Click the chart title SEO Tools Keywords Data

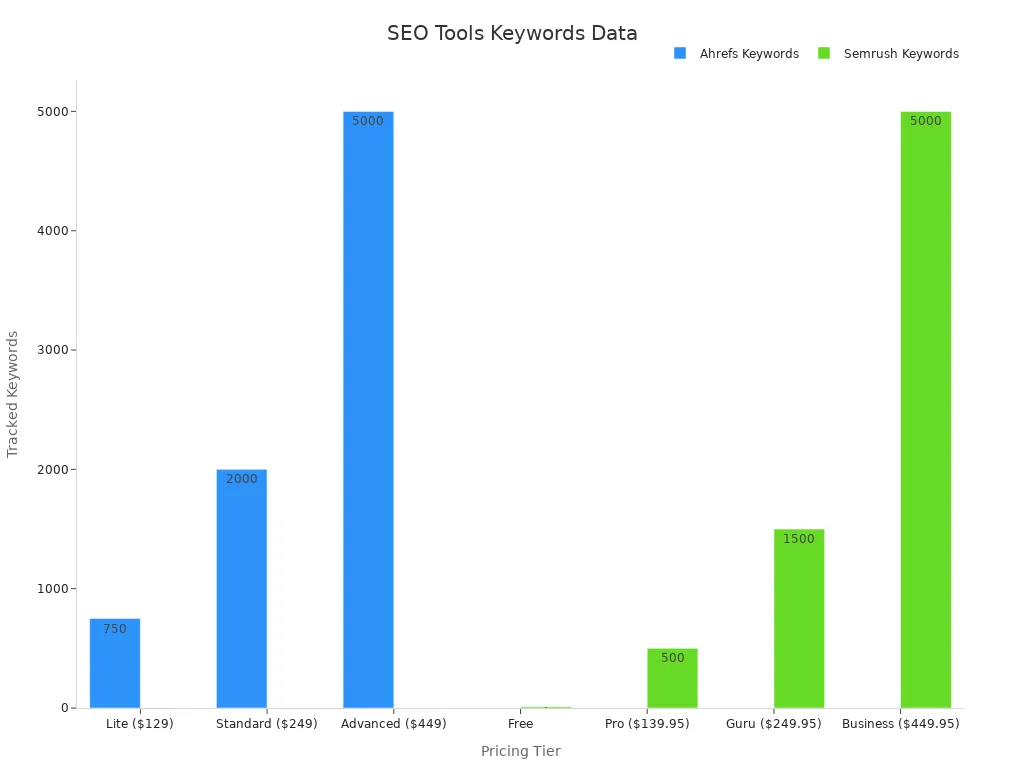(512, 33)
